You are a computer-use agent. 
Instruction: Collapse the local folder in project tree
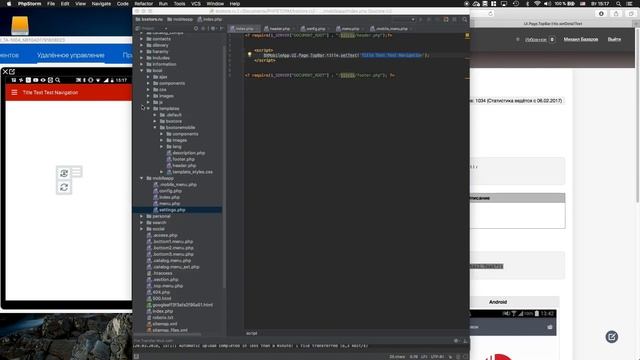142,71
